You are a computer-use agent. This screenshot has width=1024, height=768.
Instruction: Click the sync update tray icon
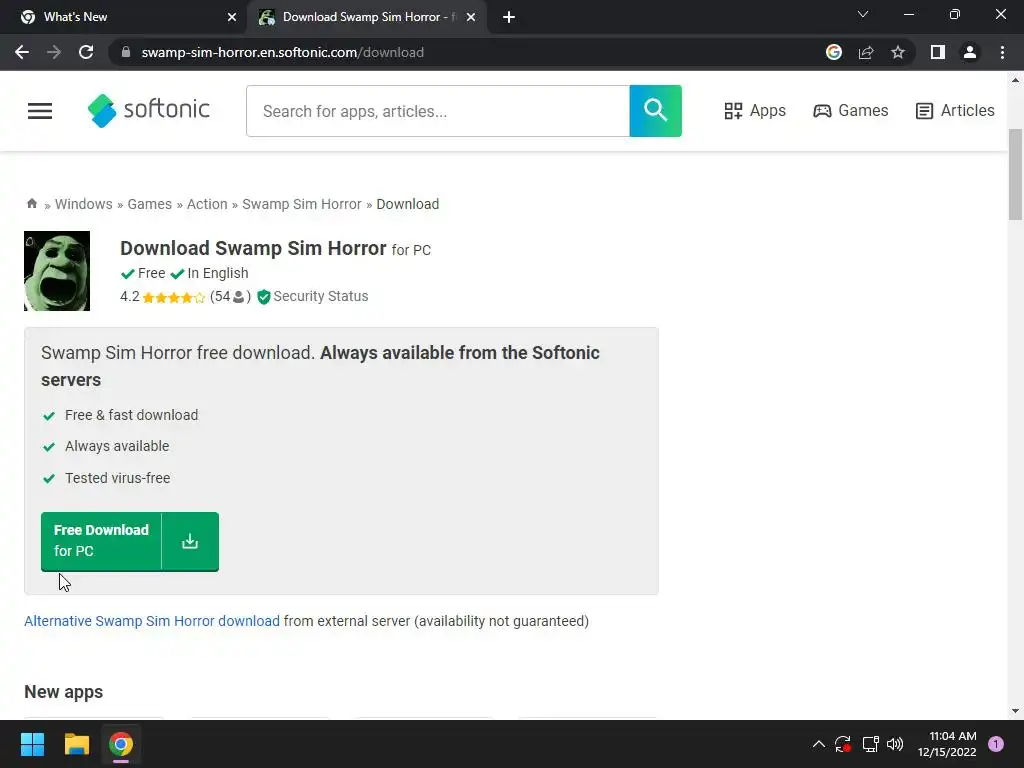[842, 744]
